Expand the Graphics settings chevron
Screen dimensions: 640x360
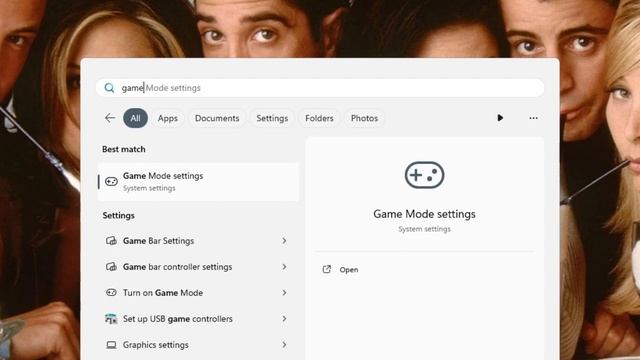click(284, 345)
